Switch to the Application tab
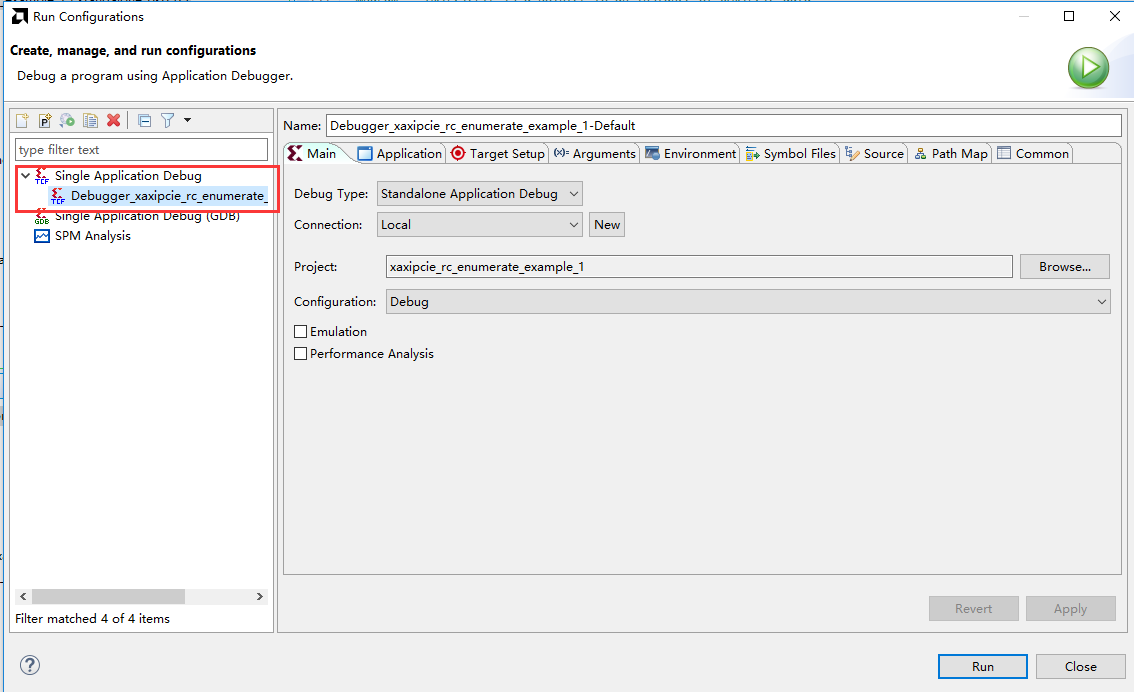Image resolution: width=1134 pixels, height=692 pixels. (400, 153)
